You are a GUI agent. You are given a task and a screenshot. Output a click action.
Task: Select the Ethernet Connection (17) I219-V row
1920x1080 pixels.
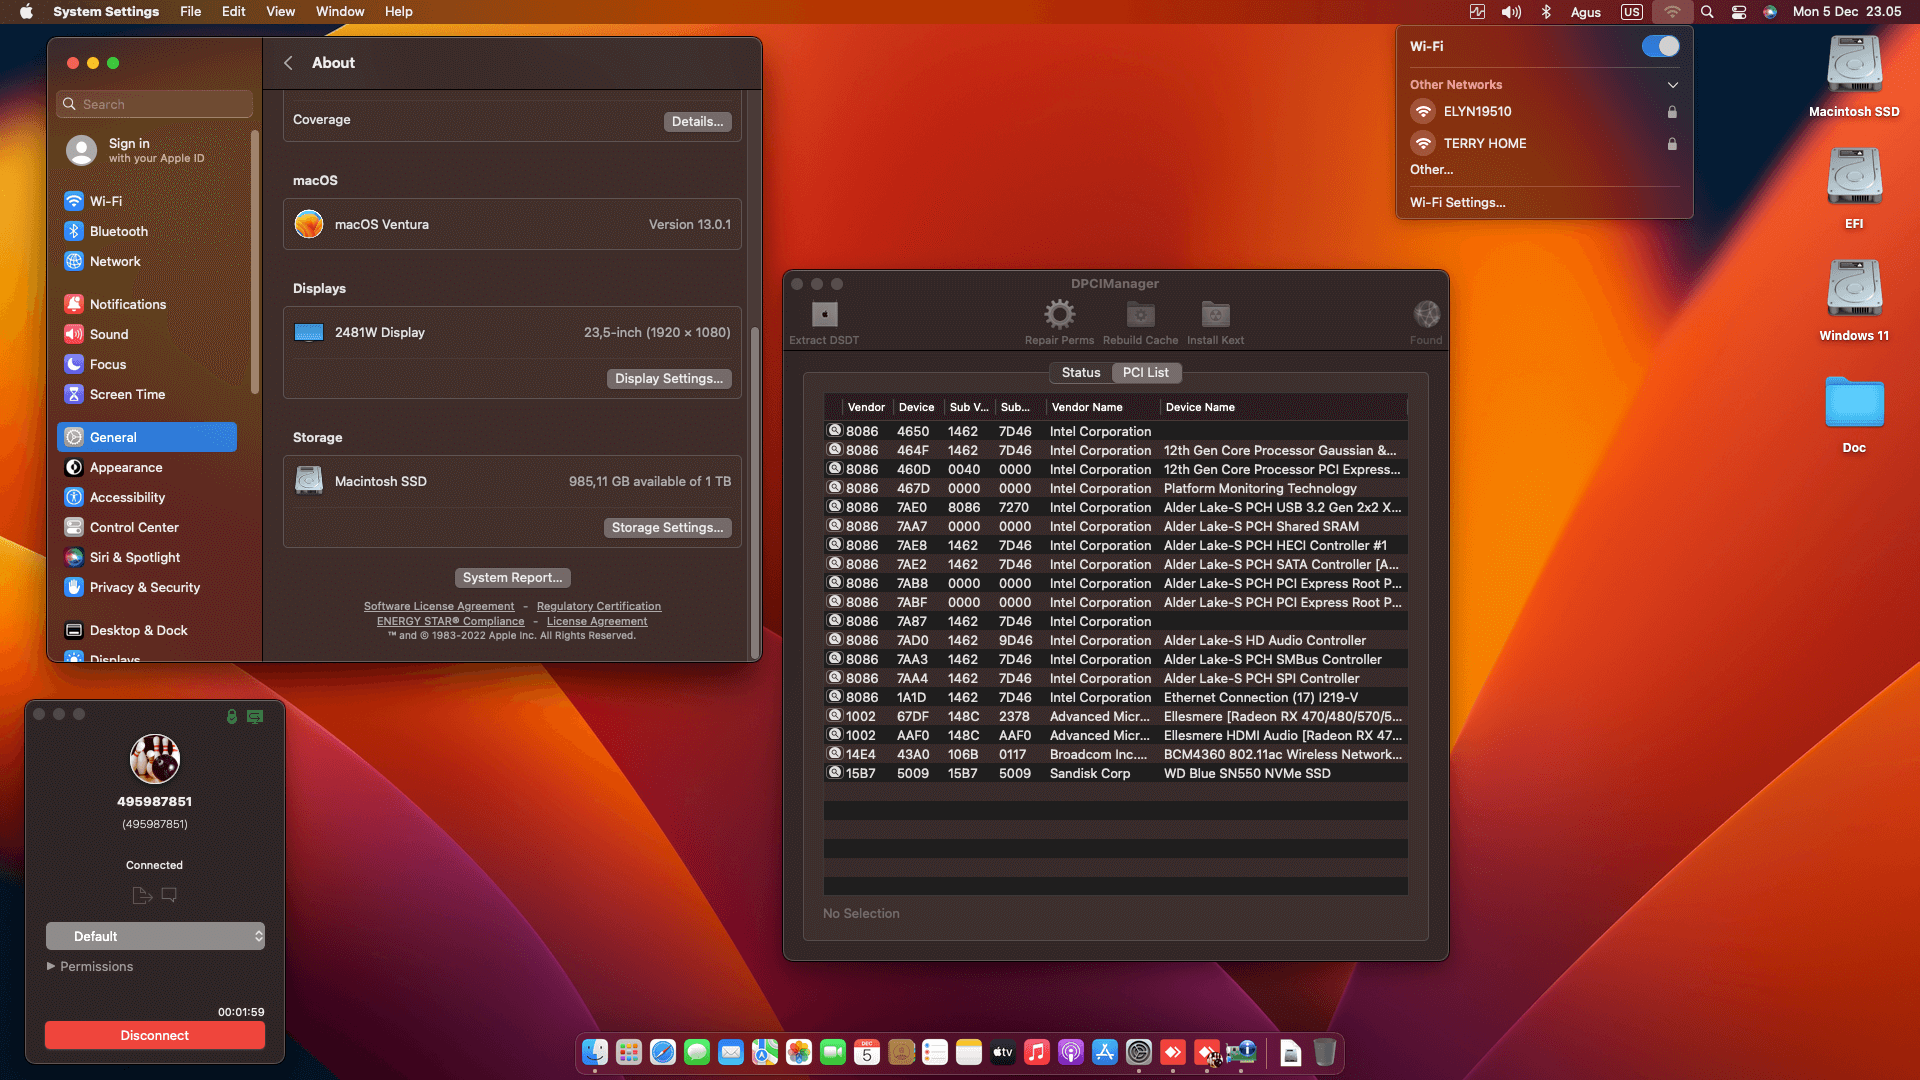[x=1116, y=697]
